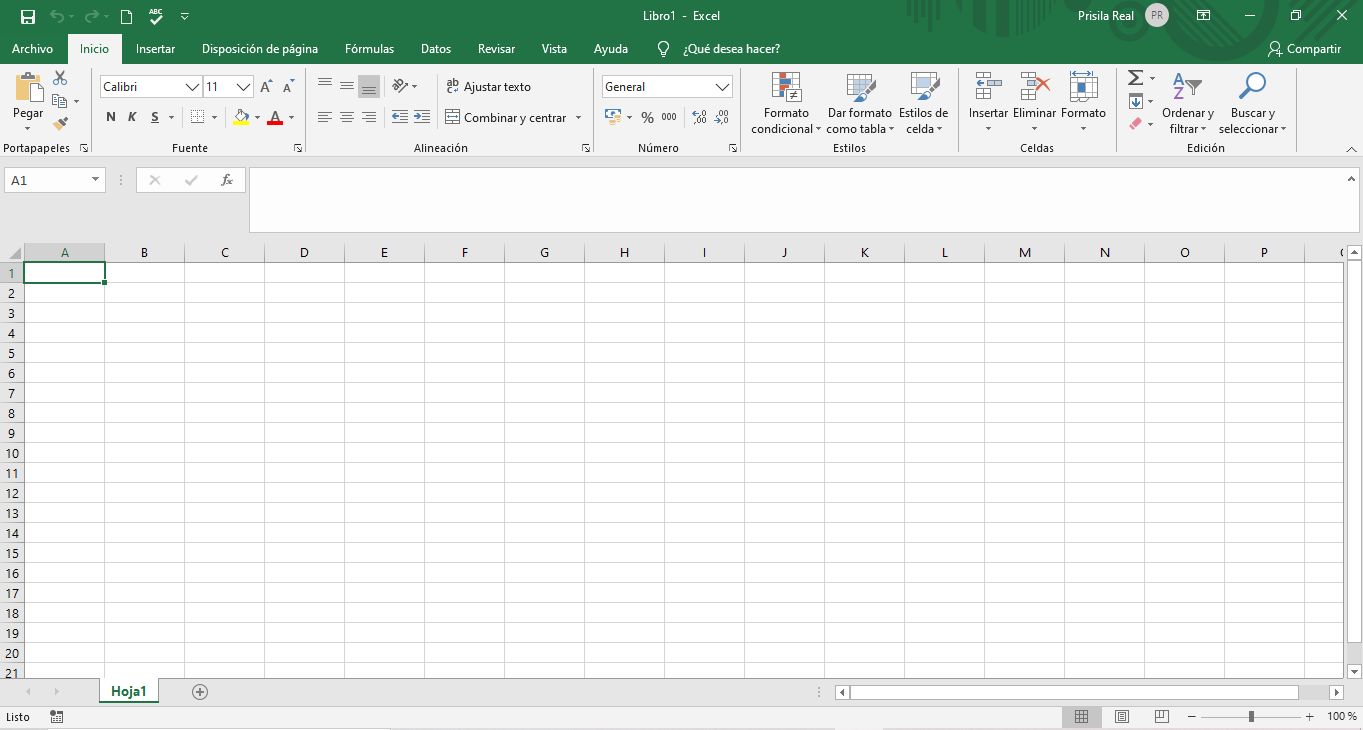Apply italic formatting with the K icon
1363x730 pixels.
[x=131, y=116]
